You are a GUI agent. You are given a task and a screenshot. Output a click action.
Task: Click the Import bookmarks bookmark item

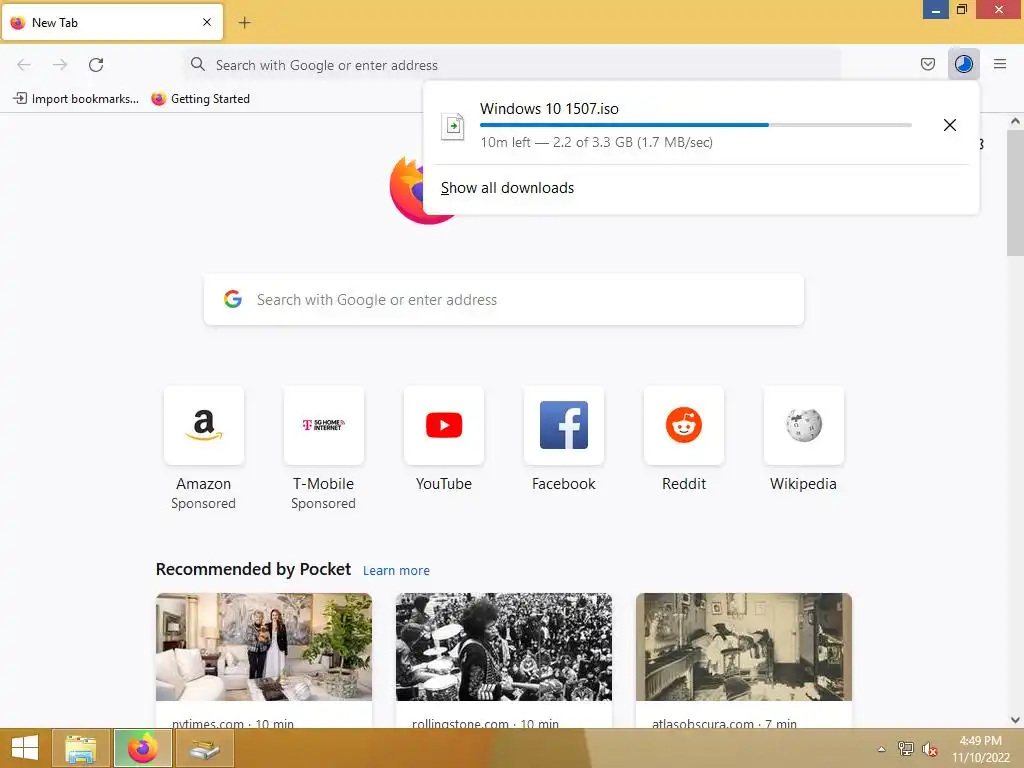click(x=76, y=99)
